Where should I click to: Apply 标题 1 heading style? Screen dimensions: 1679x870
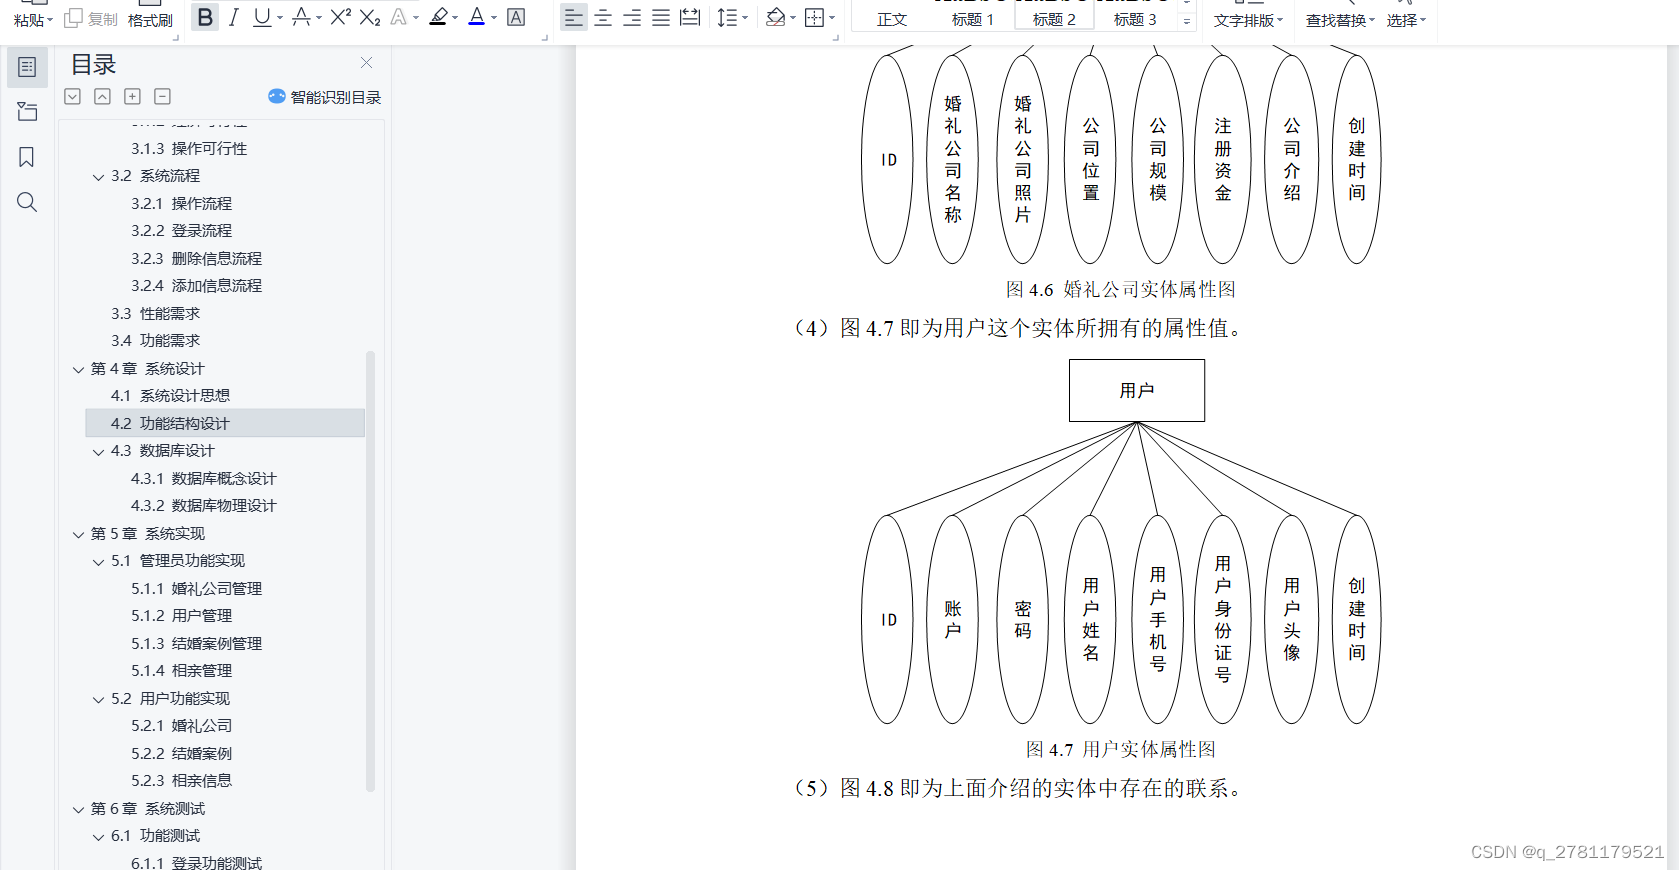pos(973,19)
